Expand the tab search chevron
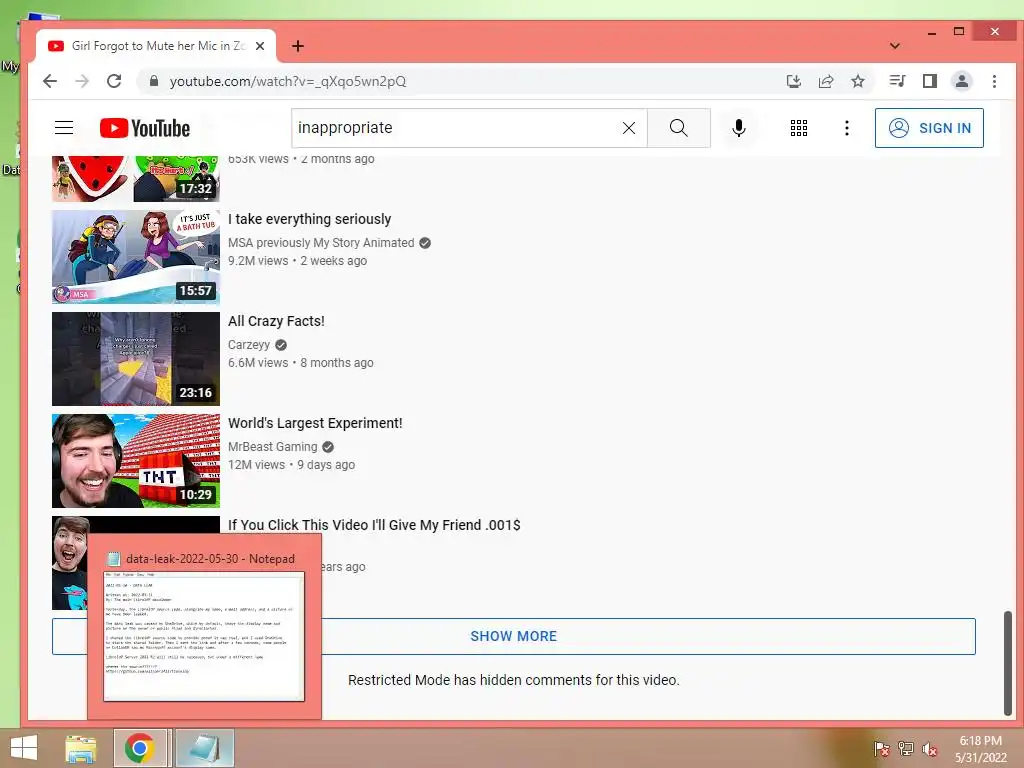Image resolution: width=1024 pixels, height=768 pixels. (x=895, y=46)
